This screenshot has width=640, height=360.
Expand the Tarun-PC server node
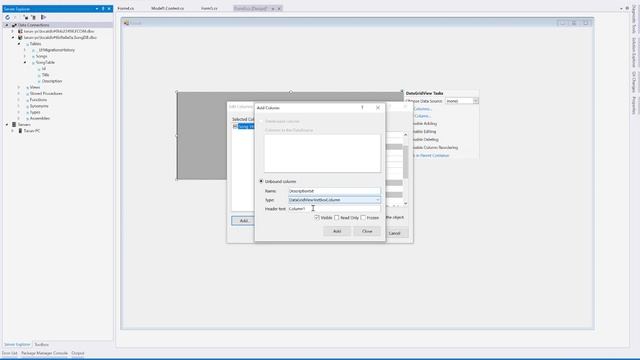click(x=13, y=131)
